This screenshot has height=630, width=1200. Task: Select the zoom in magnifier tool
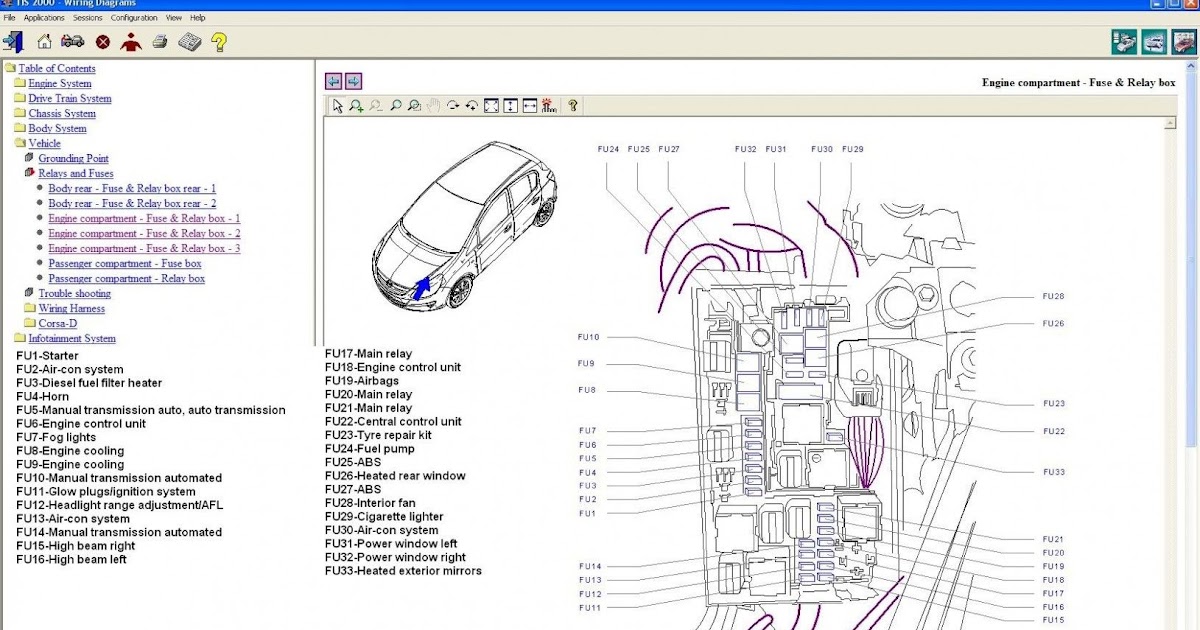[x=356, y=105]
